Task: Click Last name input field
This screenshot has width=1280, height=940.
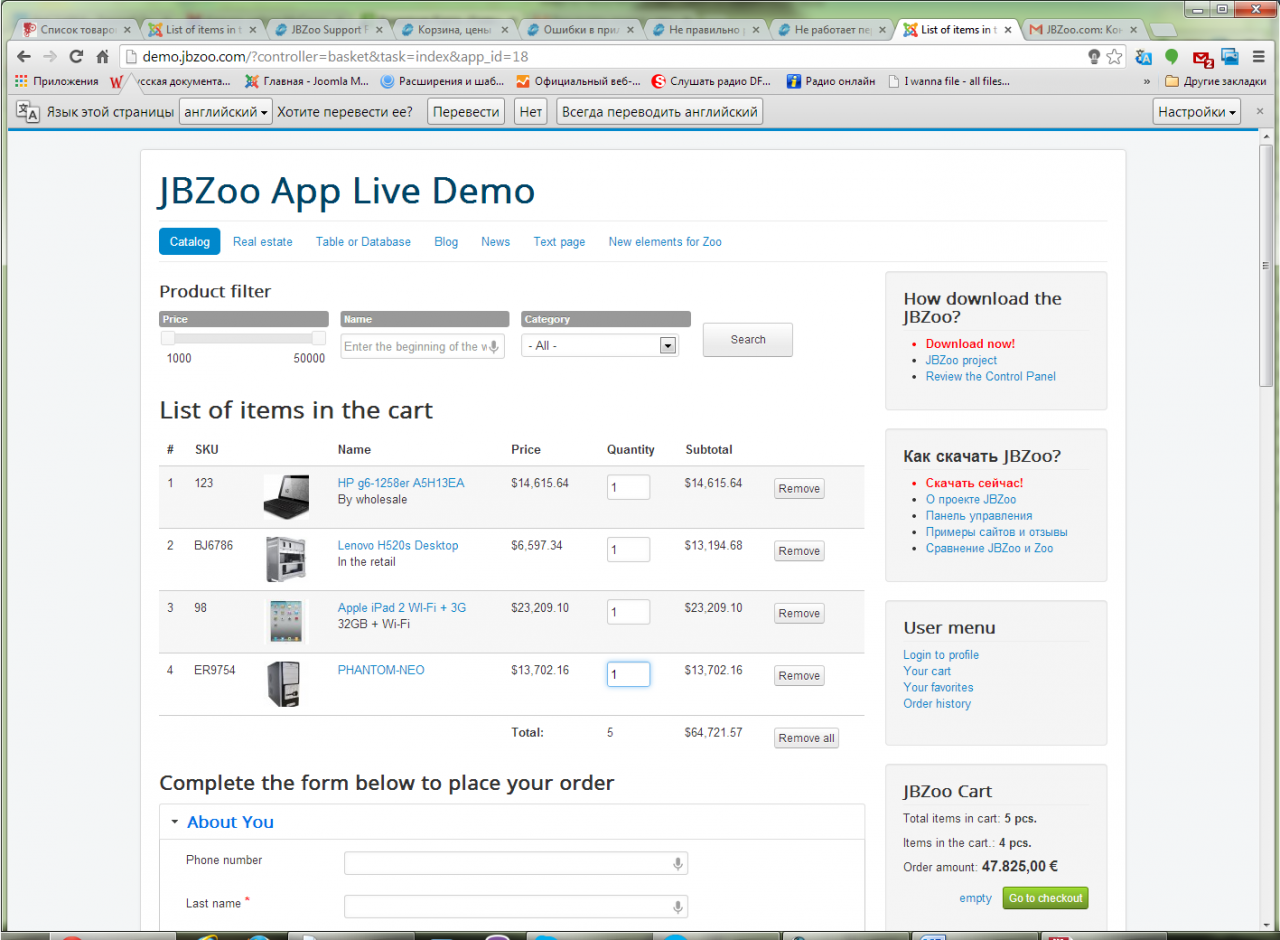Action: [516, 907]
